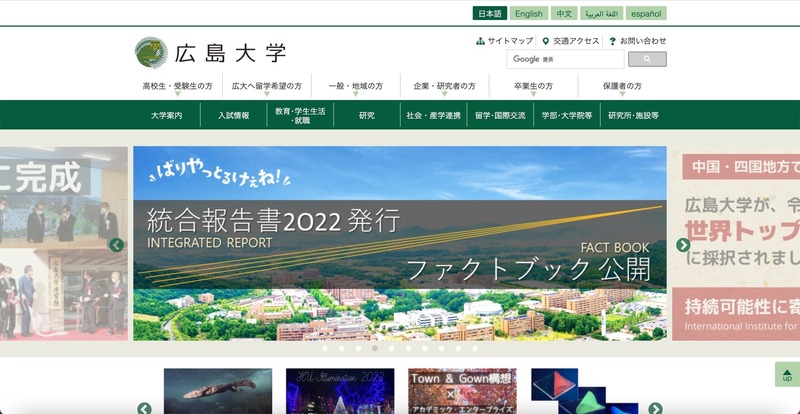800x414 pixels.
Task: Open 交通アクセス access link
Action: point(571,41)
